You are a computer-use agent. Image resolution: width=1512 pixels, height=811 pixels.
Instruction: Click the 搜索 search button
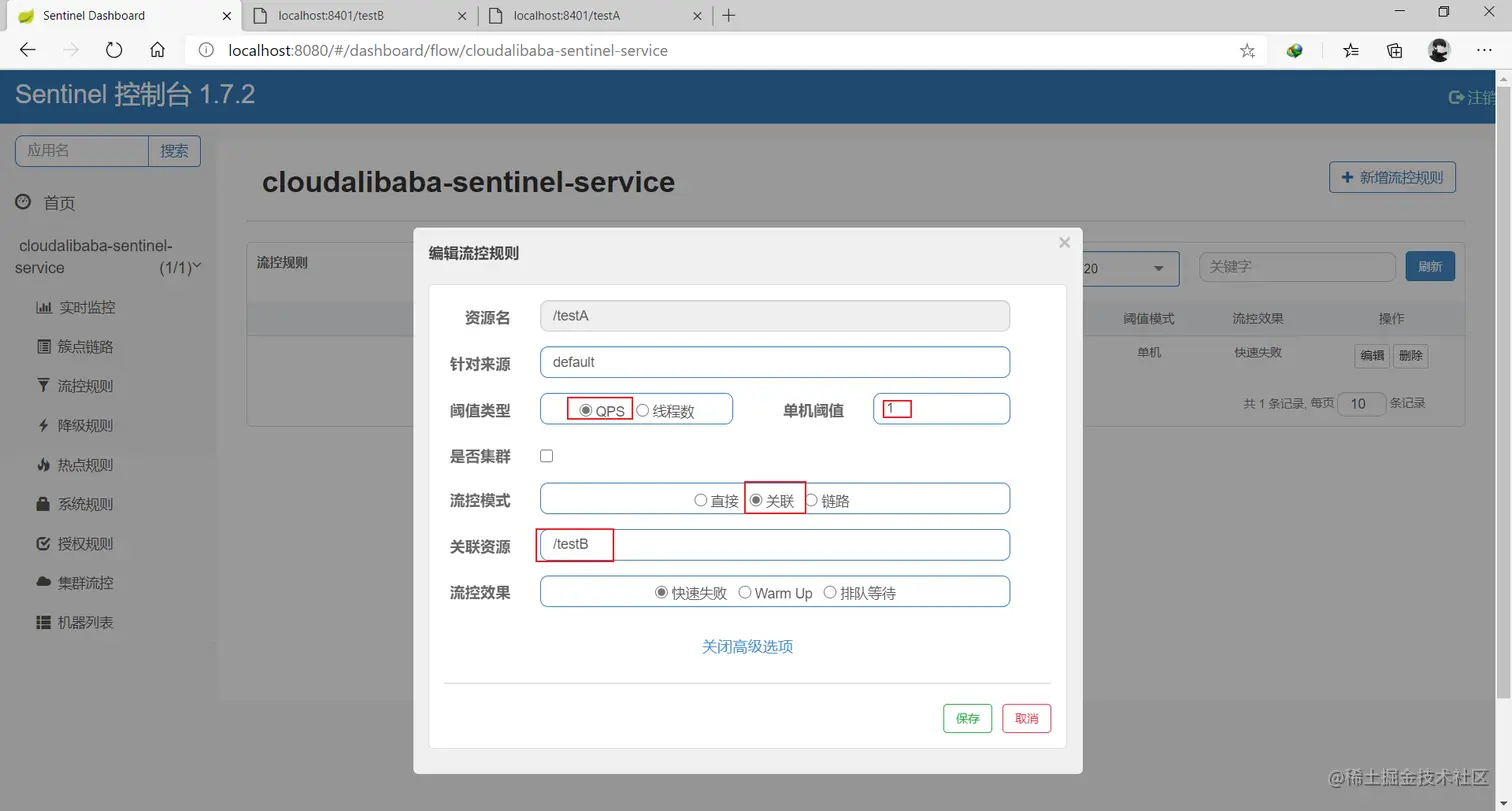click(174, 151)
